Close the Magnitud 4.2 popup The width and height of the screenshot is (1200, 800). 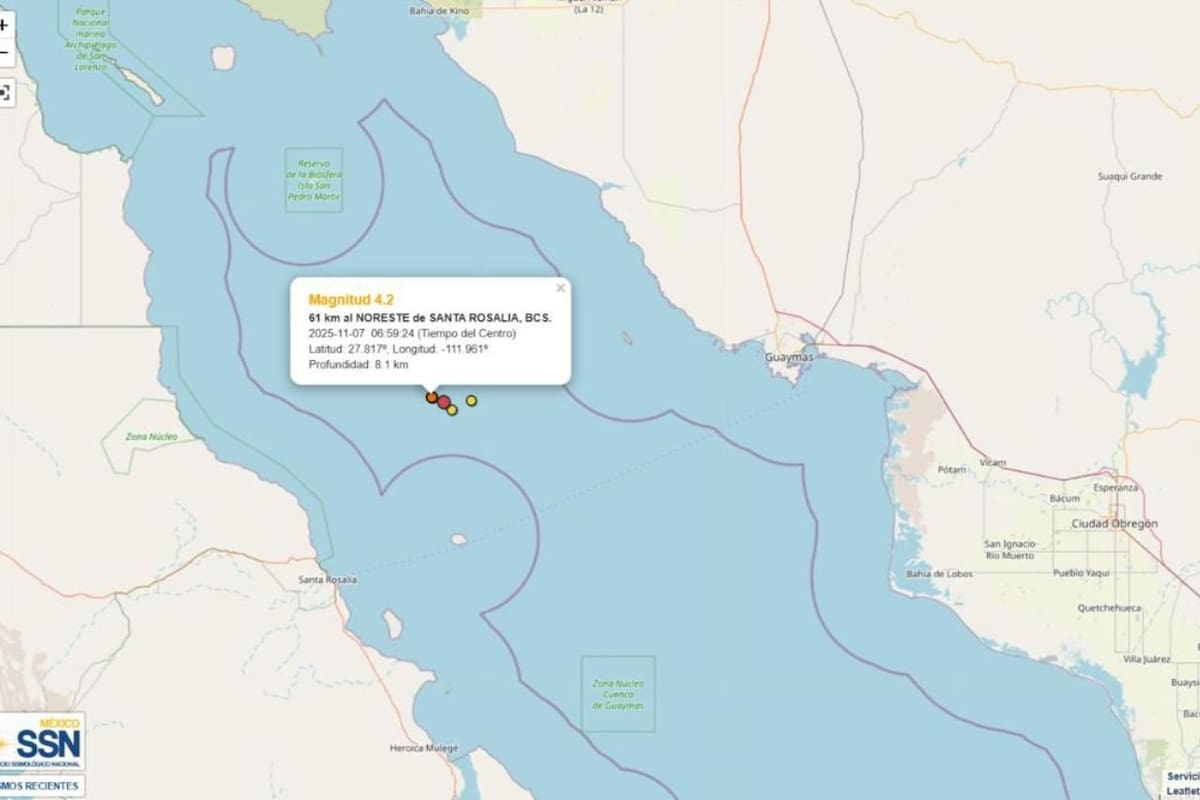pyautogui.click(x=560, y=288)
